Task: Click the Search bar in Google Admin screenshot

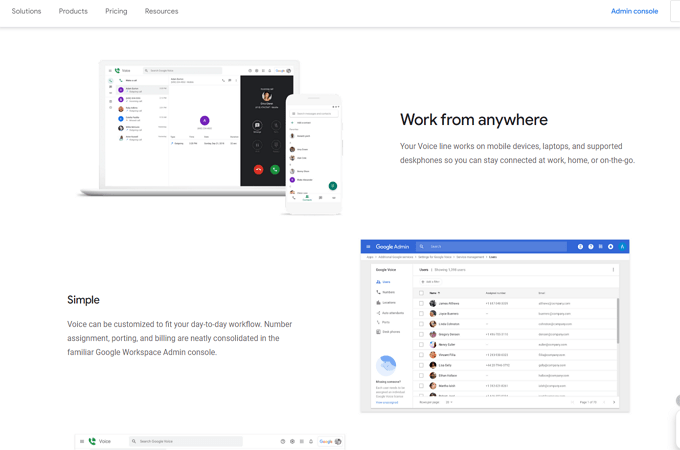Action: coord(491,247)
